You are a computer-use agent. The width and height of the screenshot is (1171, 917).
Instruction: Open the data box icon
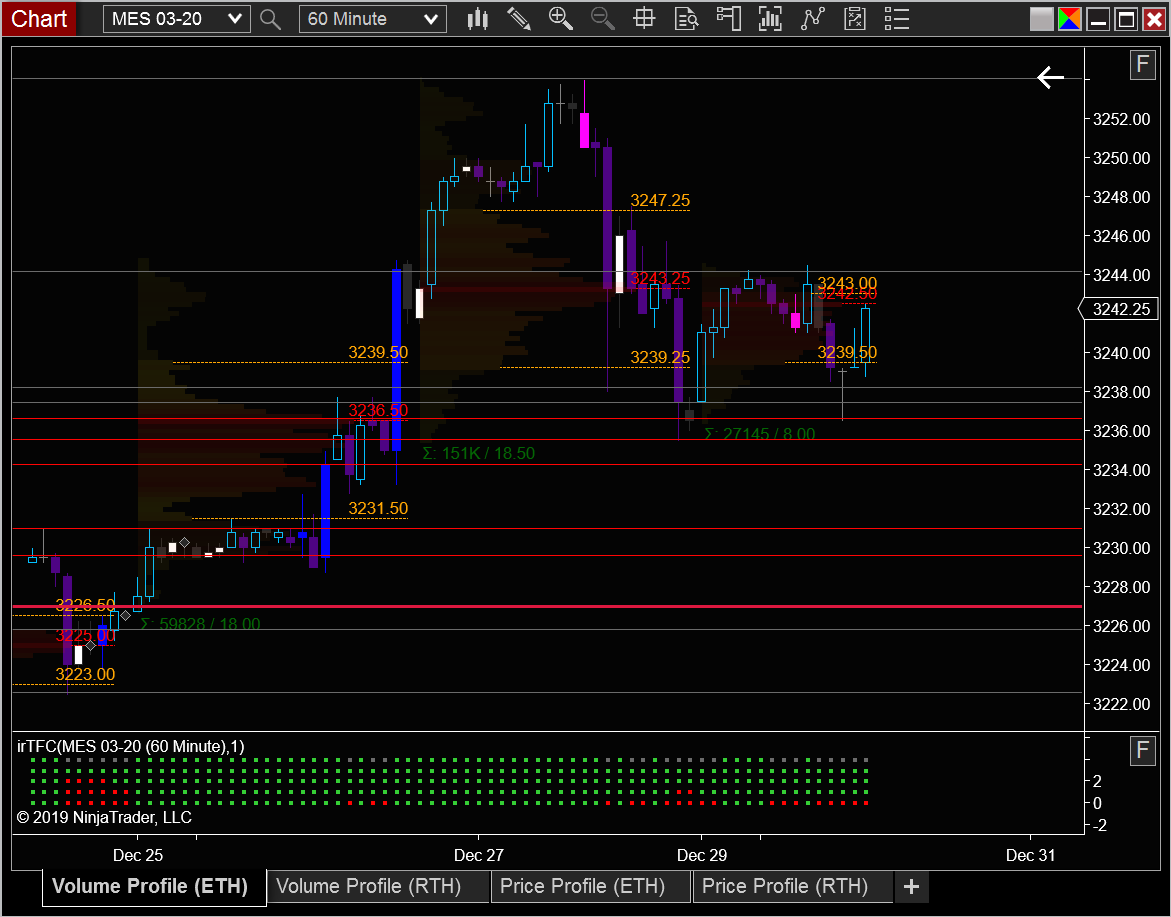point(686,19)
